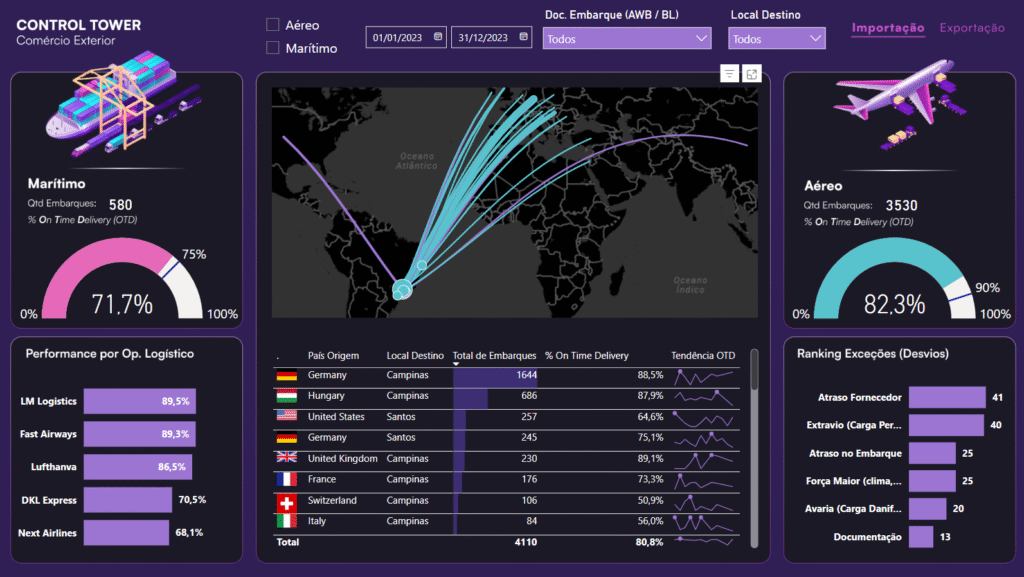The image size is (1024, 577).
Task: Select the LM Logistics bar in performance chart
Action: 139,401
